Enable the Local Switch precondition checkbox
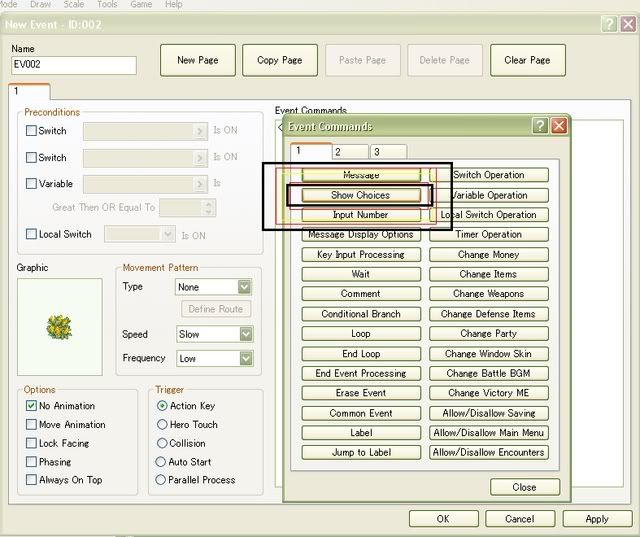This screenshot has height=537, width=640. point(31,234)
